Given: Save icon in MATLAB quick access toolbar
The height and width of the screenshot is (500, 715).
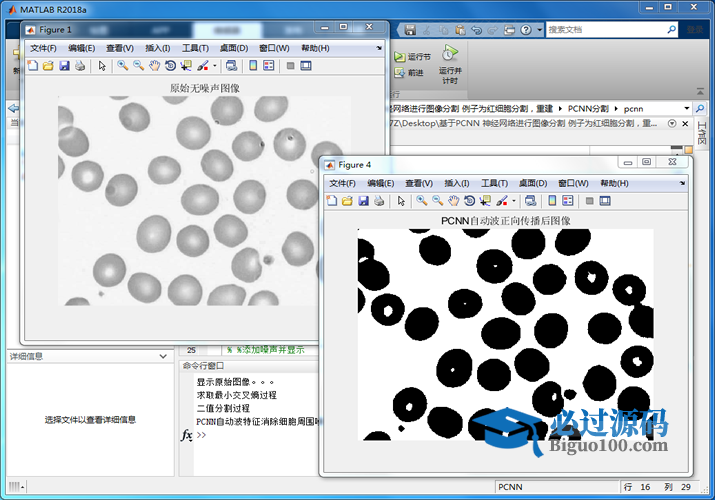Looking at the screenshot, I should pos(410,30).
